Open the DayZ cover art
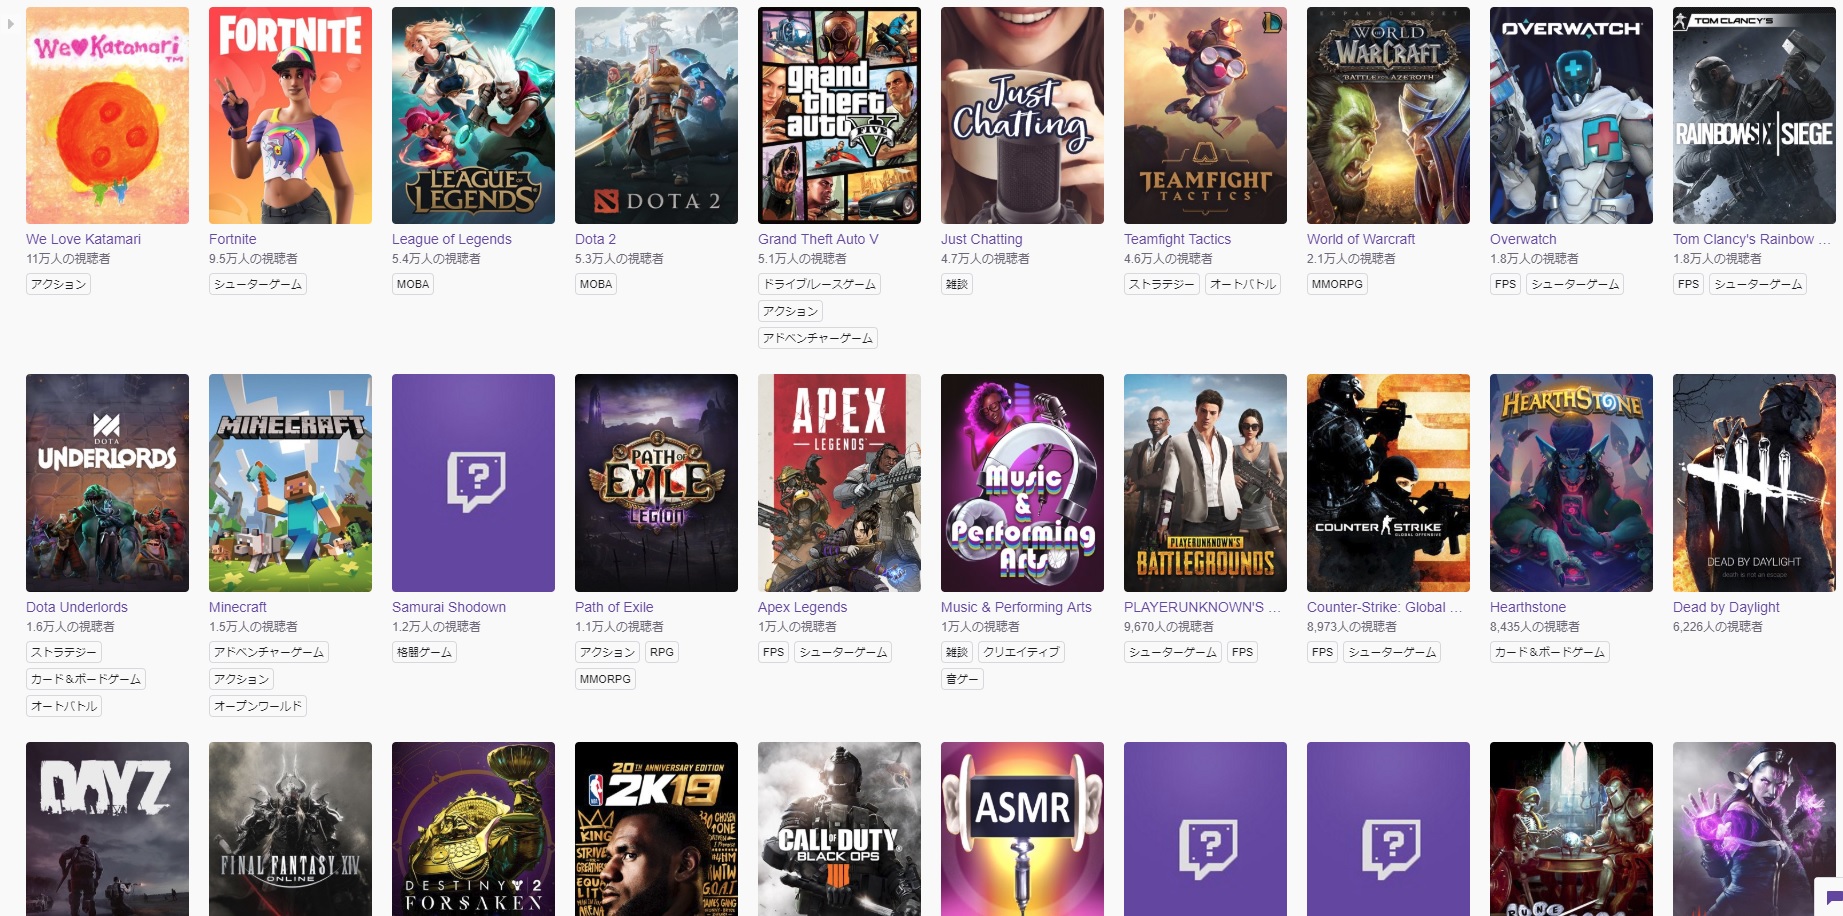This screenshot has height=916, width=1843. point(107,829)
